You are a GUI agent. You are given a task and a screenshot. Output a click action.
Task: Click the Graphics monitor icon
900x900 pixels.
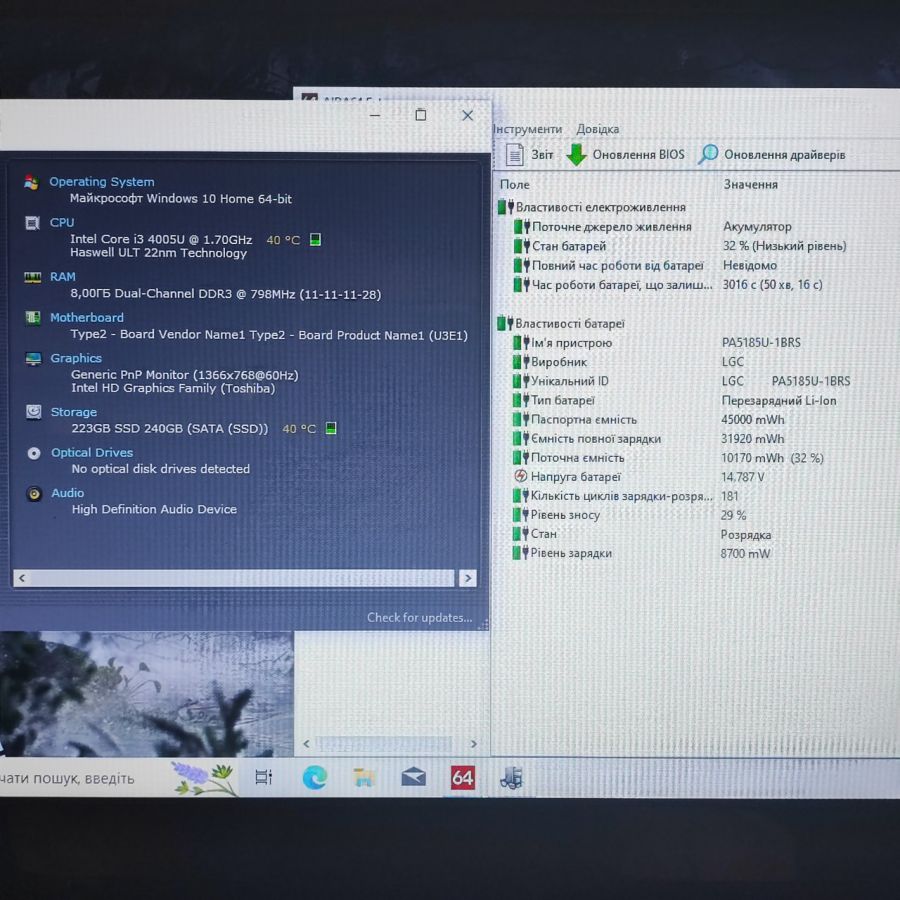pos(33,359)
